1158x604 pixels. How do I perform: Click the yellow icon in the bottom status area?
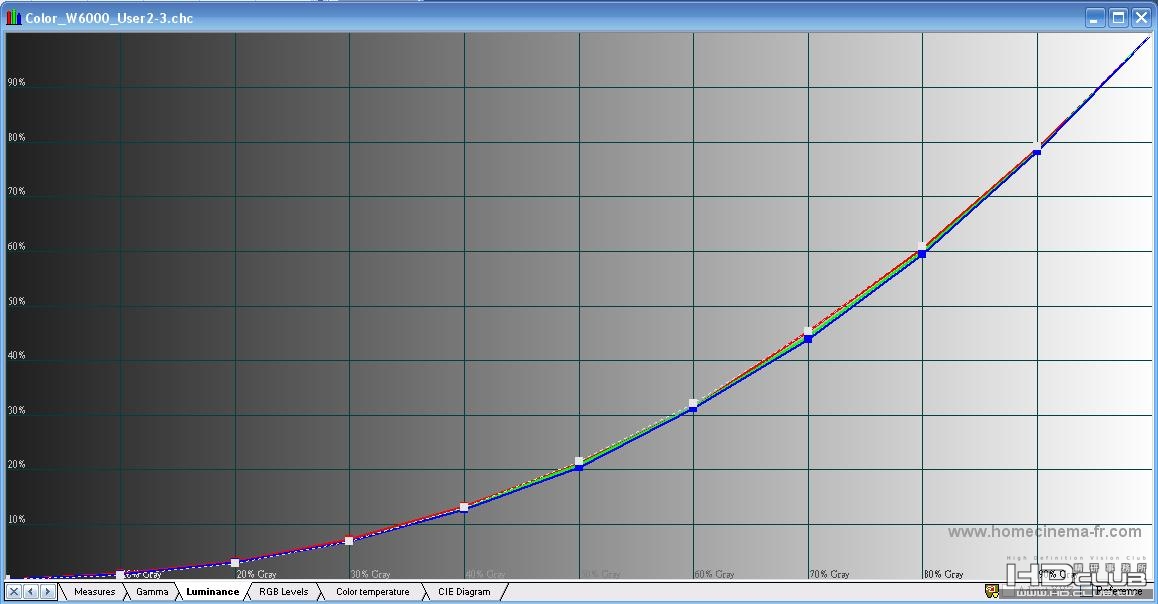click(992, 591)
